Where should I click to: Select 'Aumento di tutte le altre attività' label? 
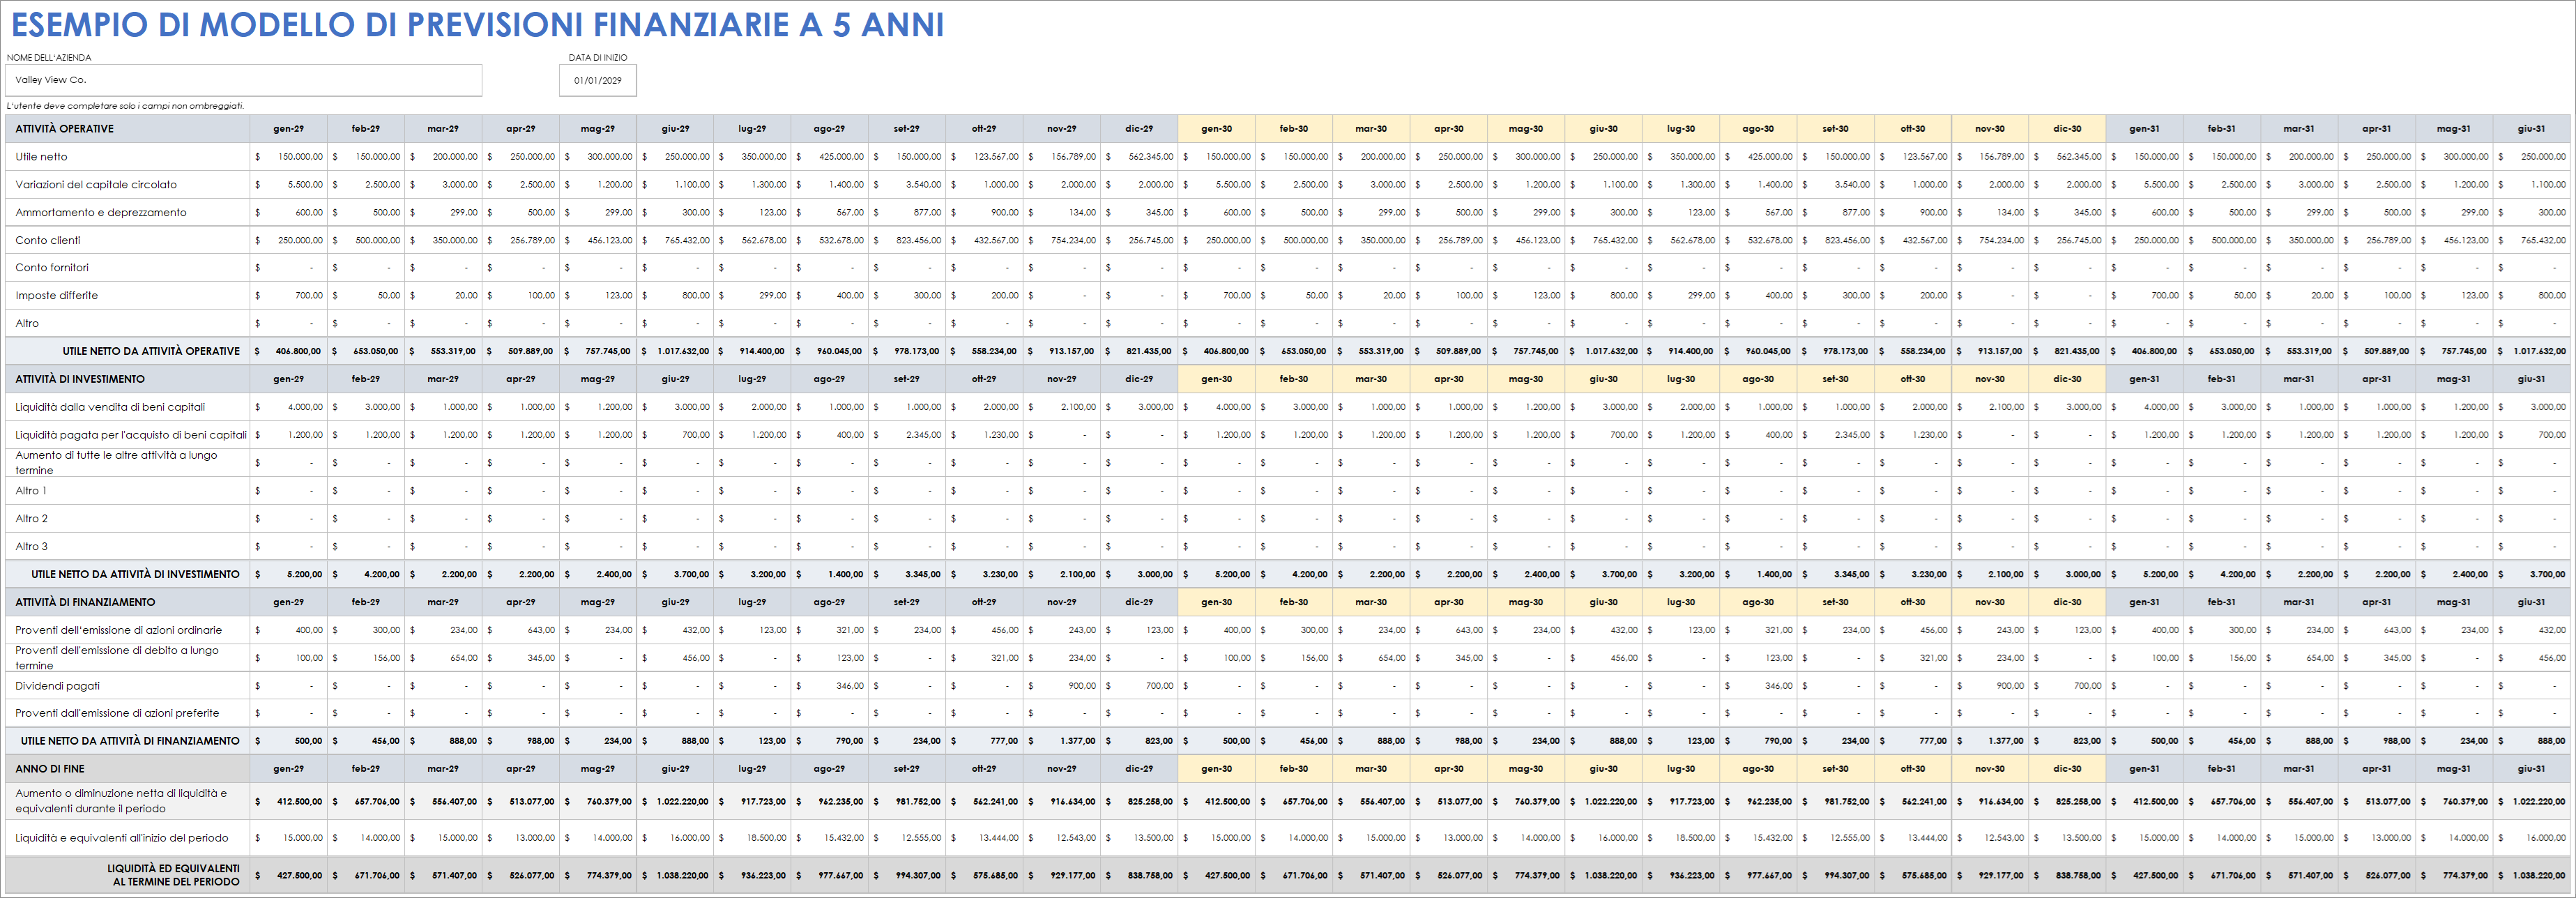pos(116,462)
